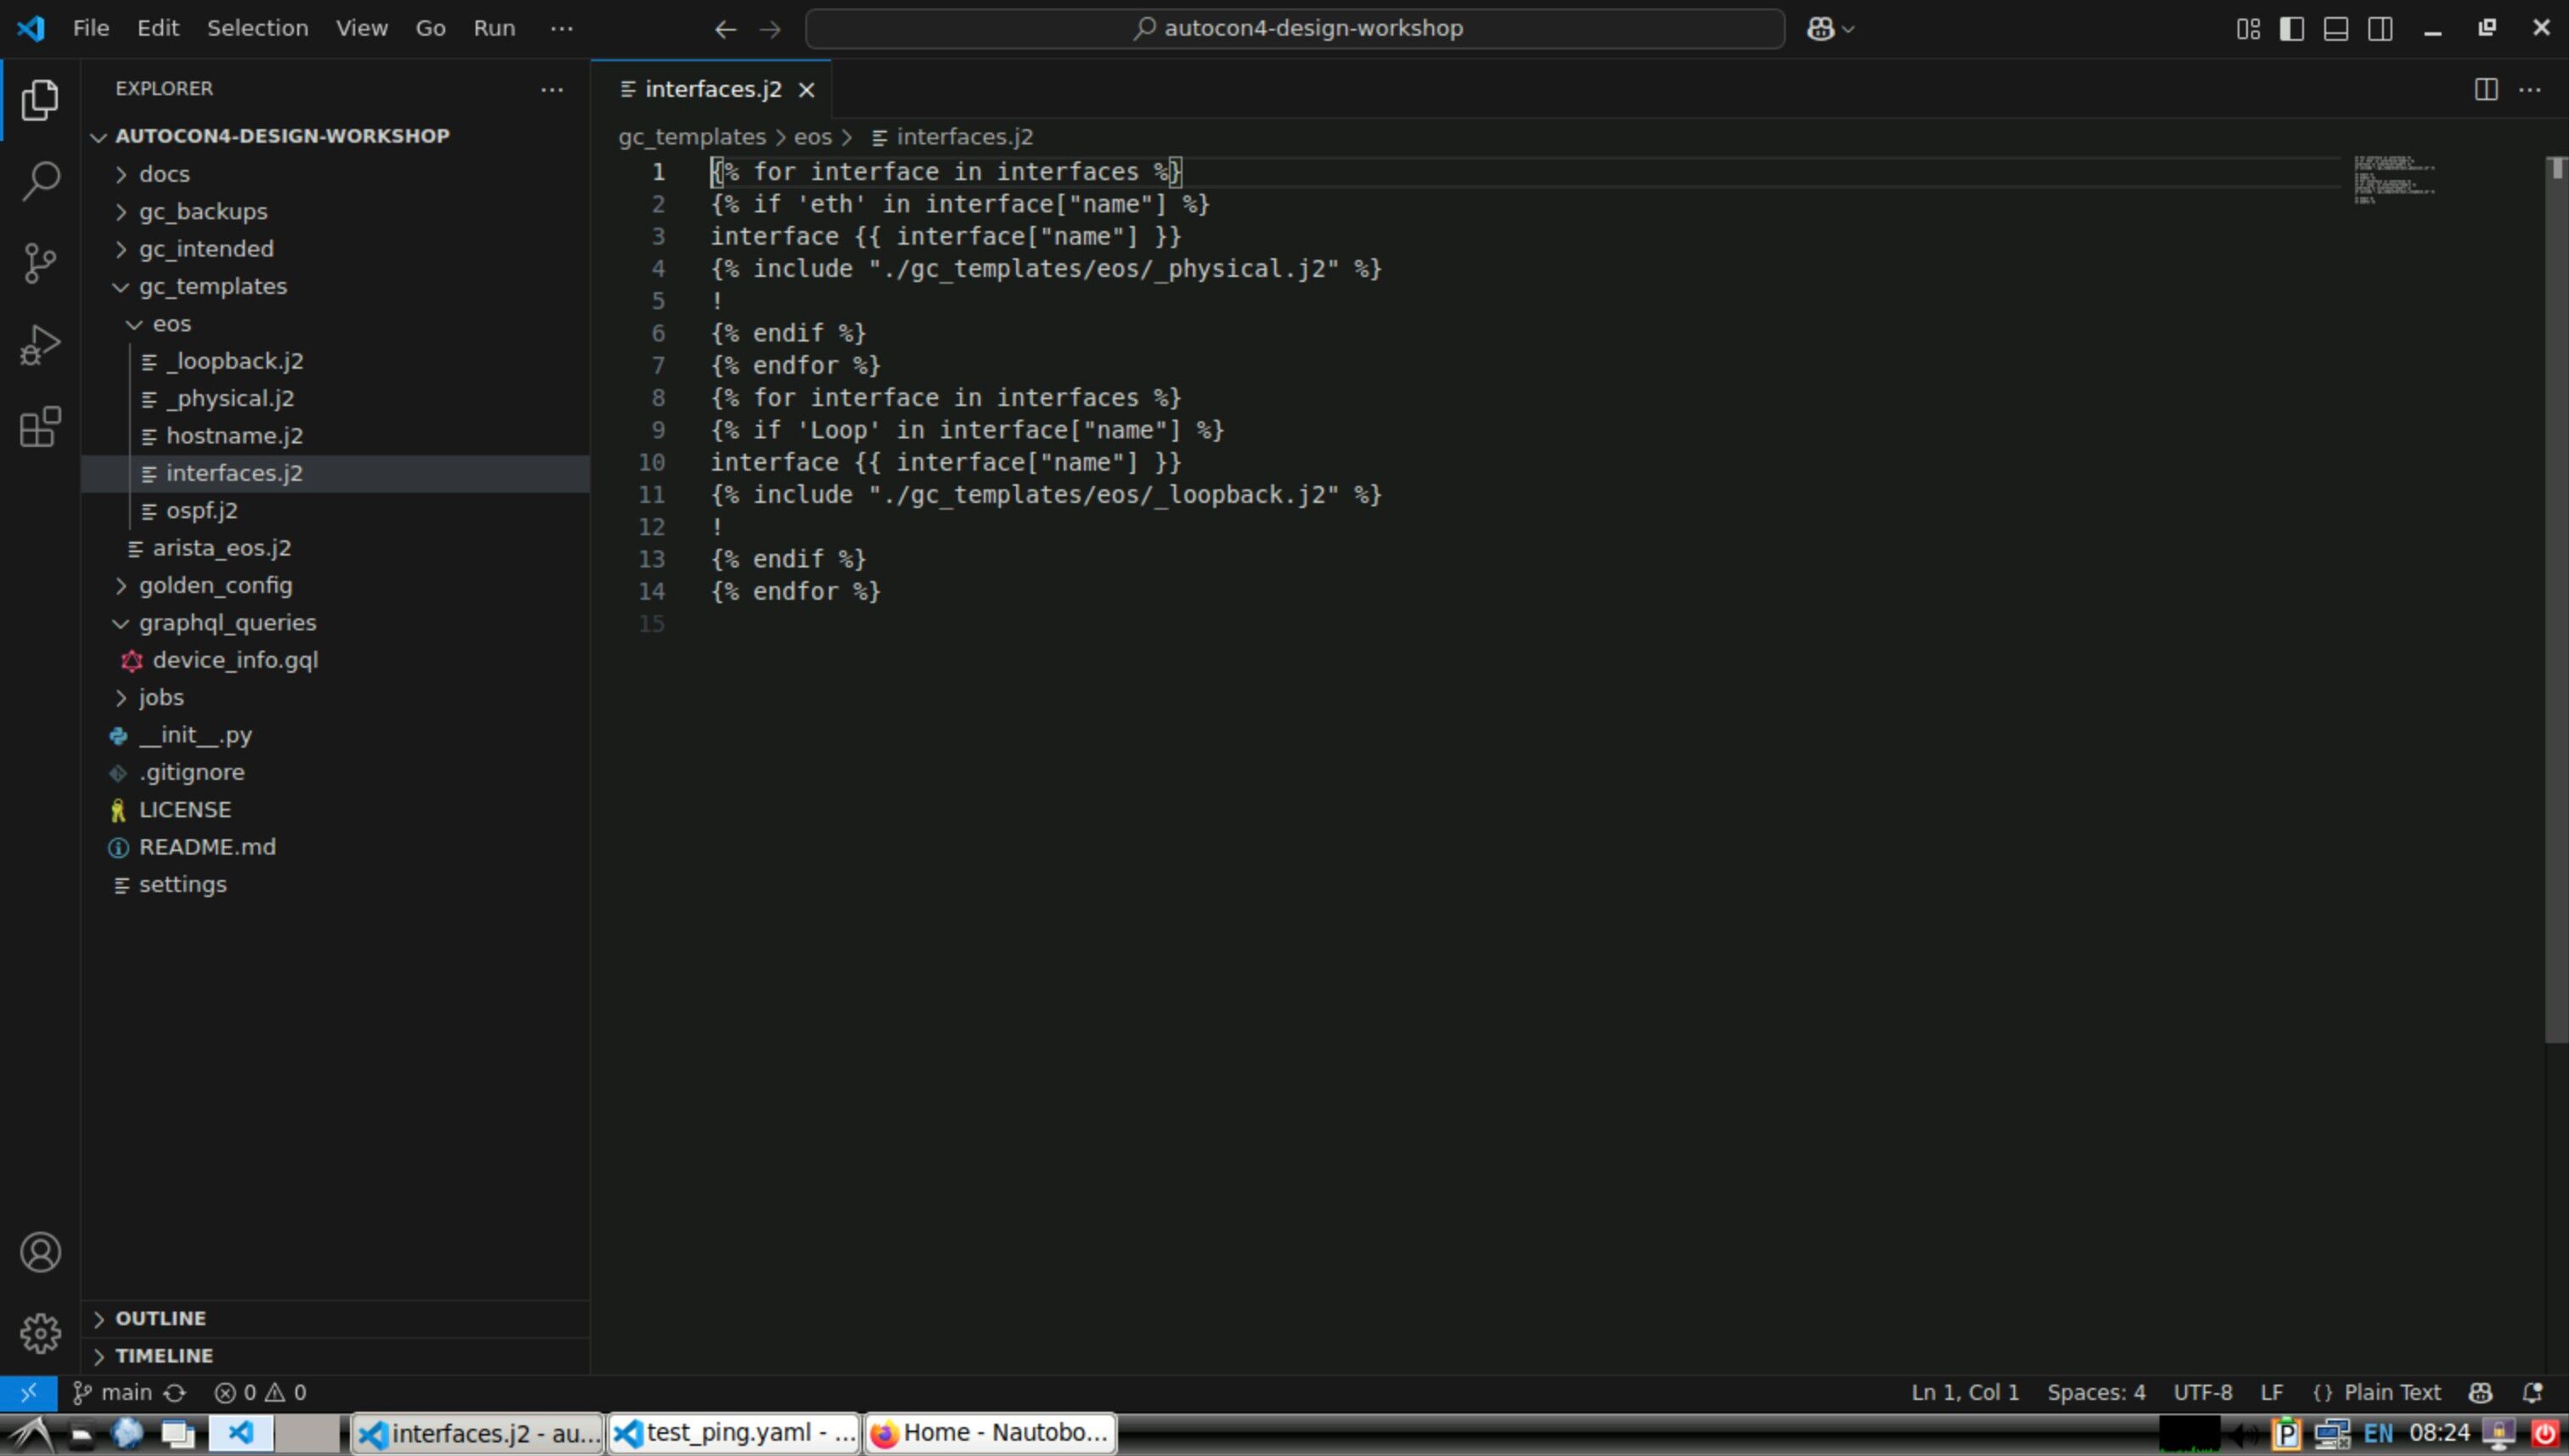Click the Split Editor Right icon
This screenshot has height=1456, width=2569.
(x=2485, y=89)
